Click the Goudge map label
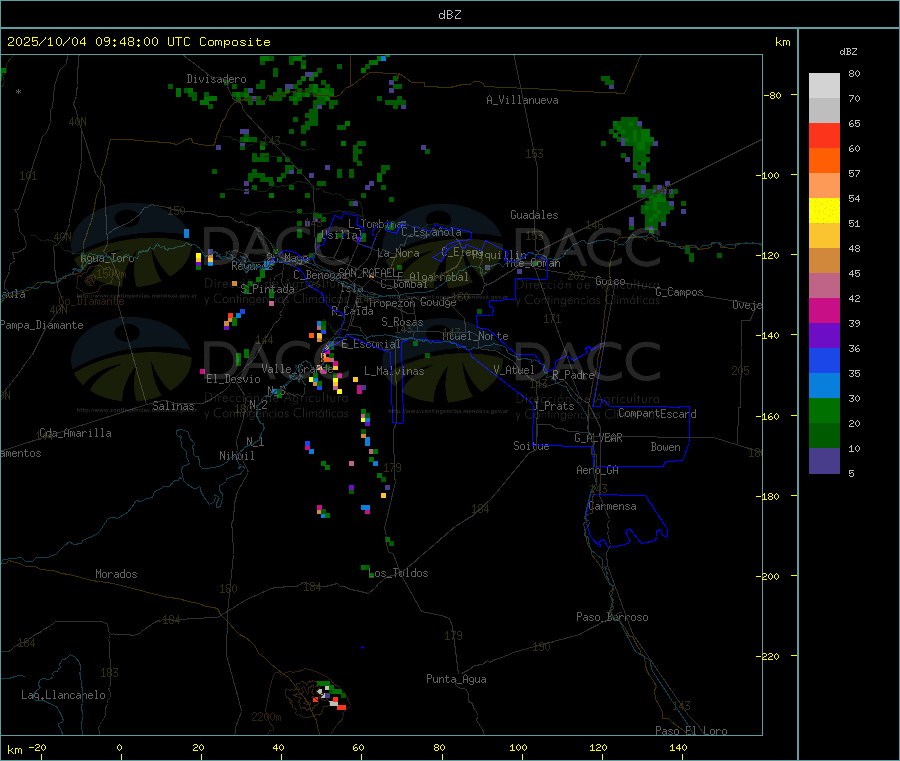 coord(438,302)
